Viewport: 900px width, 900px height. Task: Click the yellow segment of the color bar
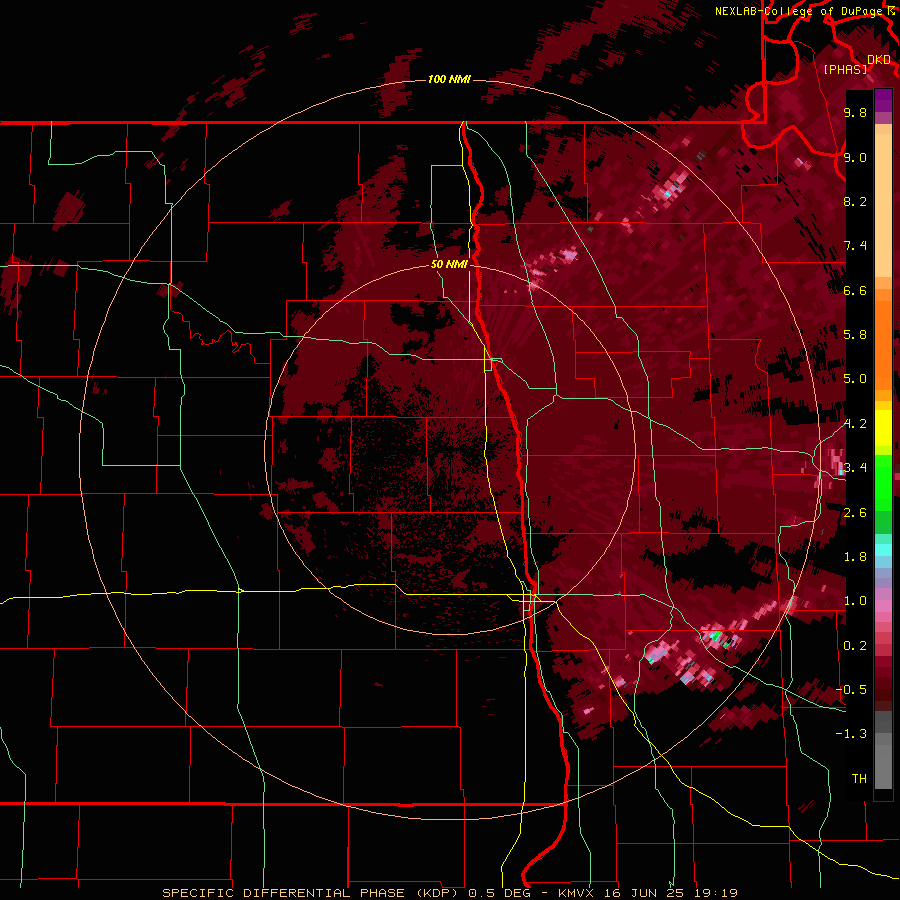[x=883, y=428]
